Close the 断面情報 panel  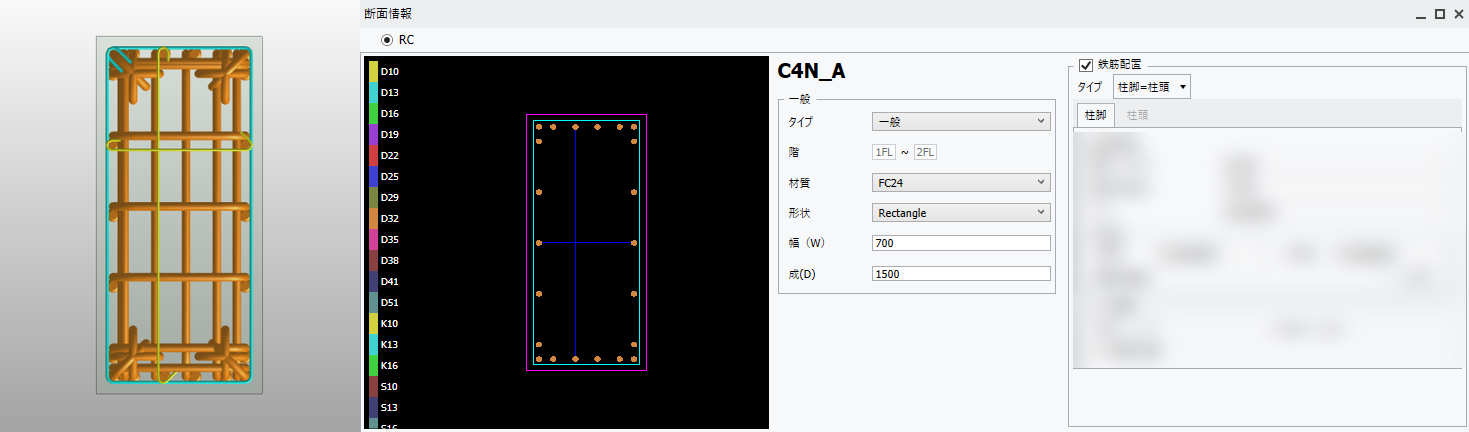click(x=1457, y=14)
